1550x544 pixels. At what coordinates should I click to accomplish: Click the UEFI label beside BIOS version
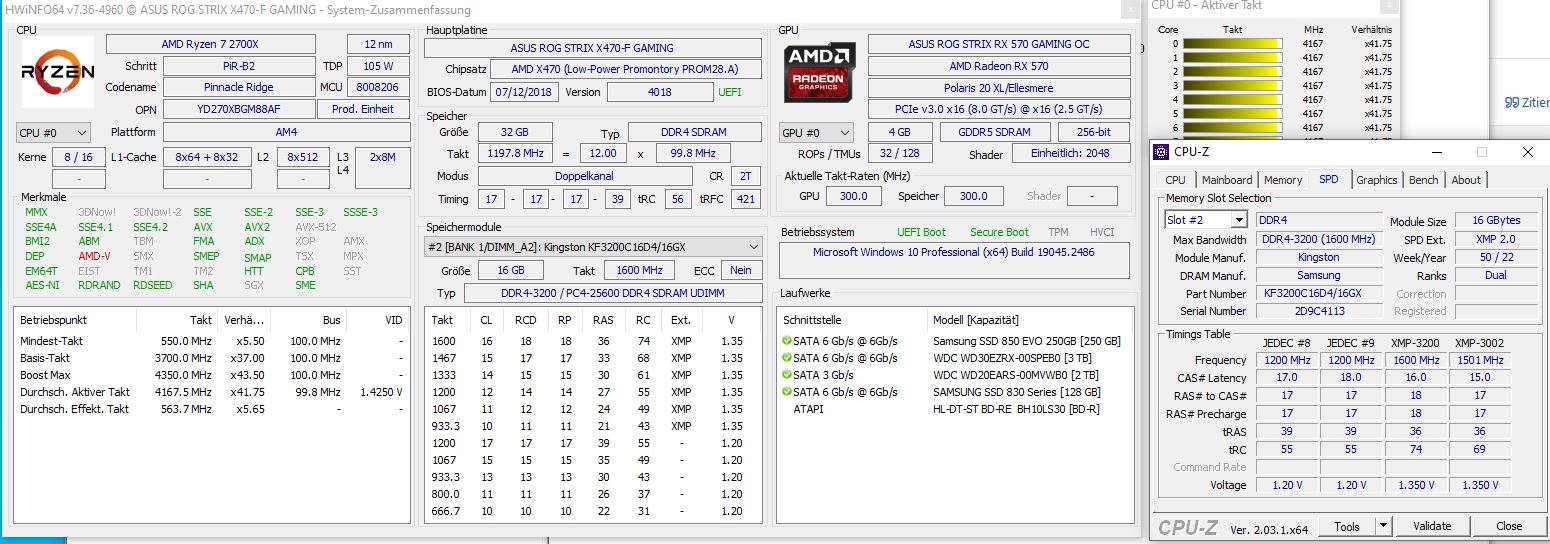[x=730, y=92]
